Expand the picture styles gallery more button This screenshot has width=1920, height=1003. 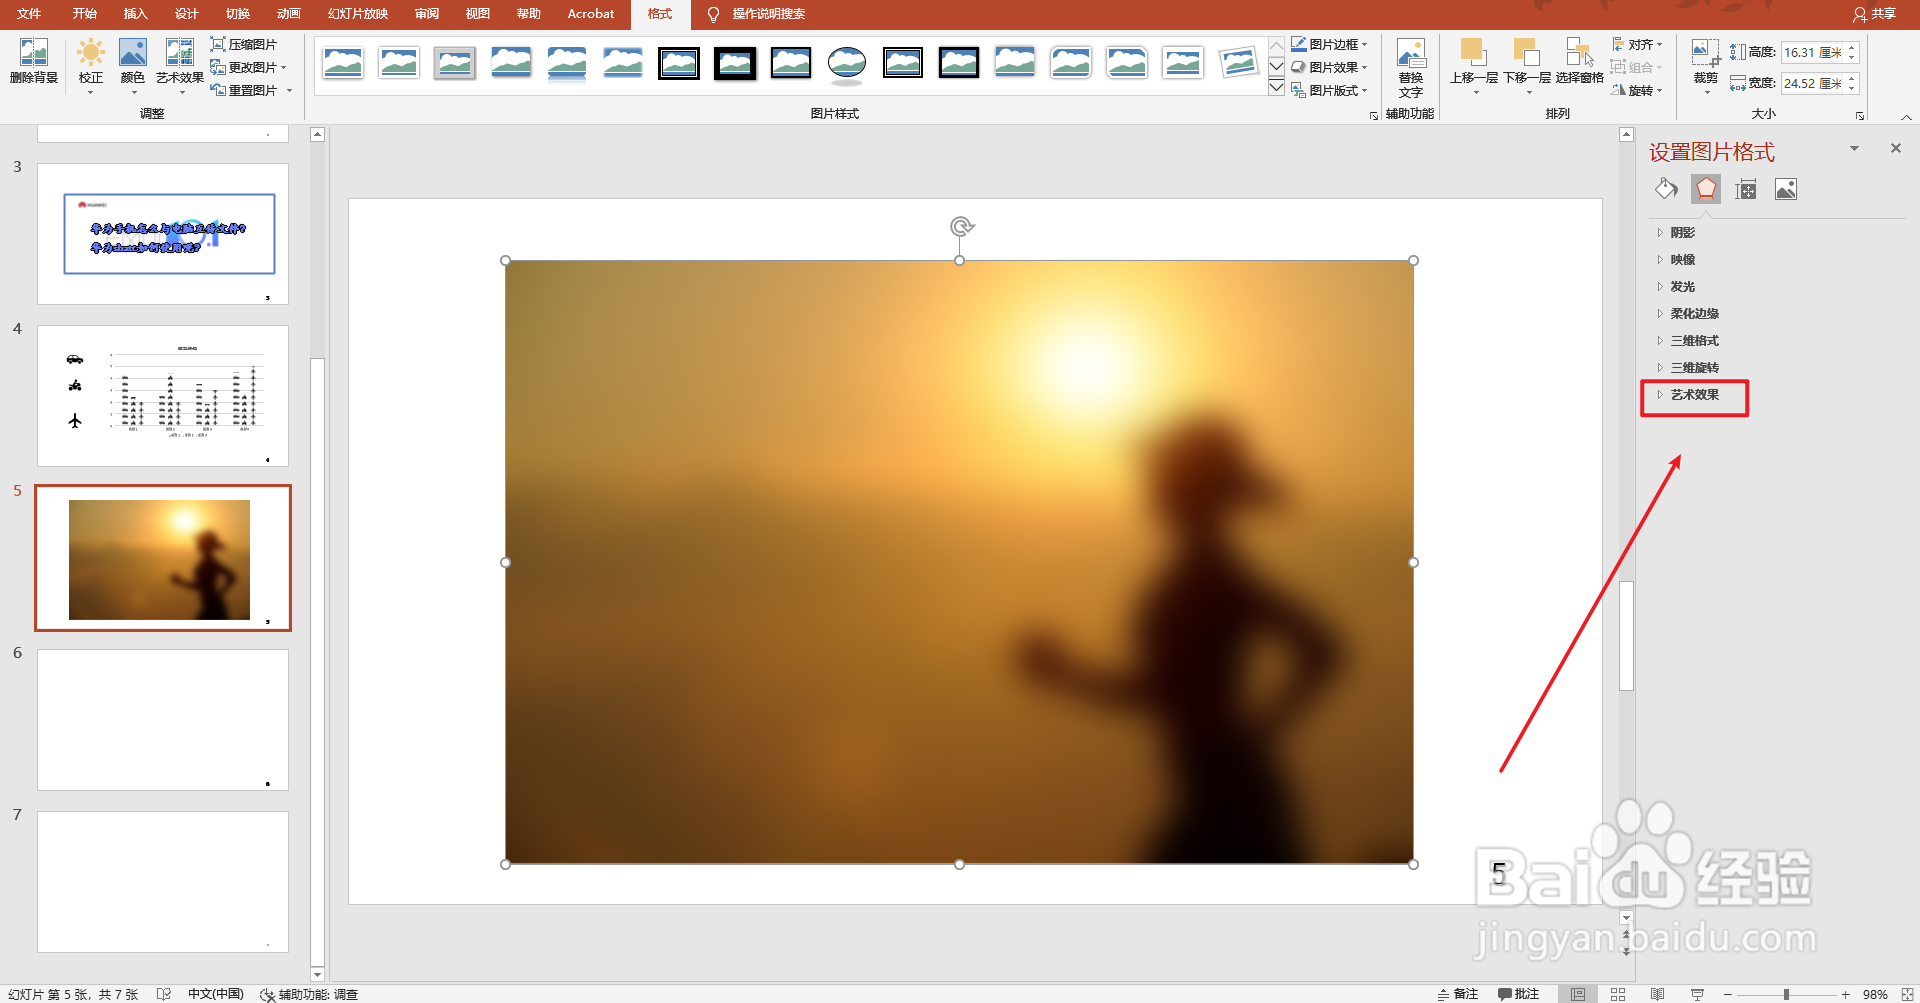[1277, 88]
